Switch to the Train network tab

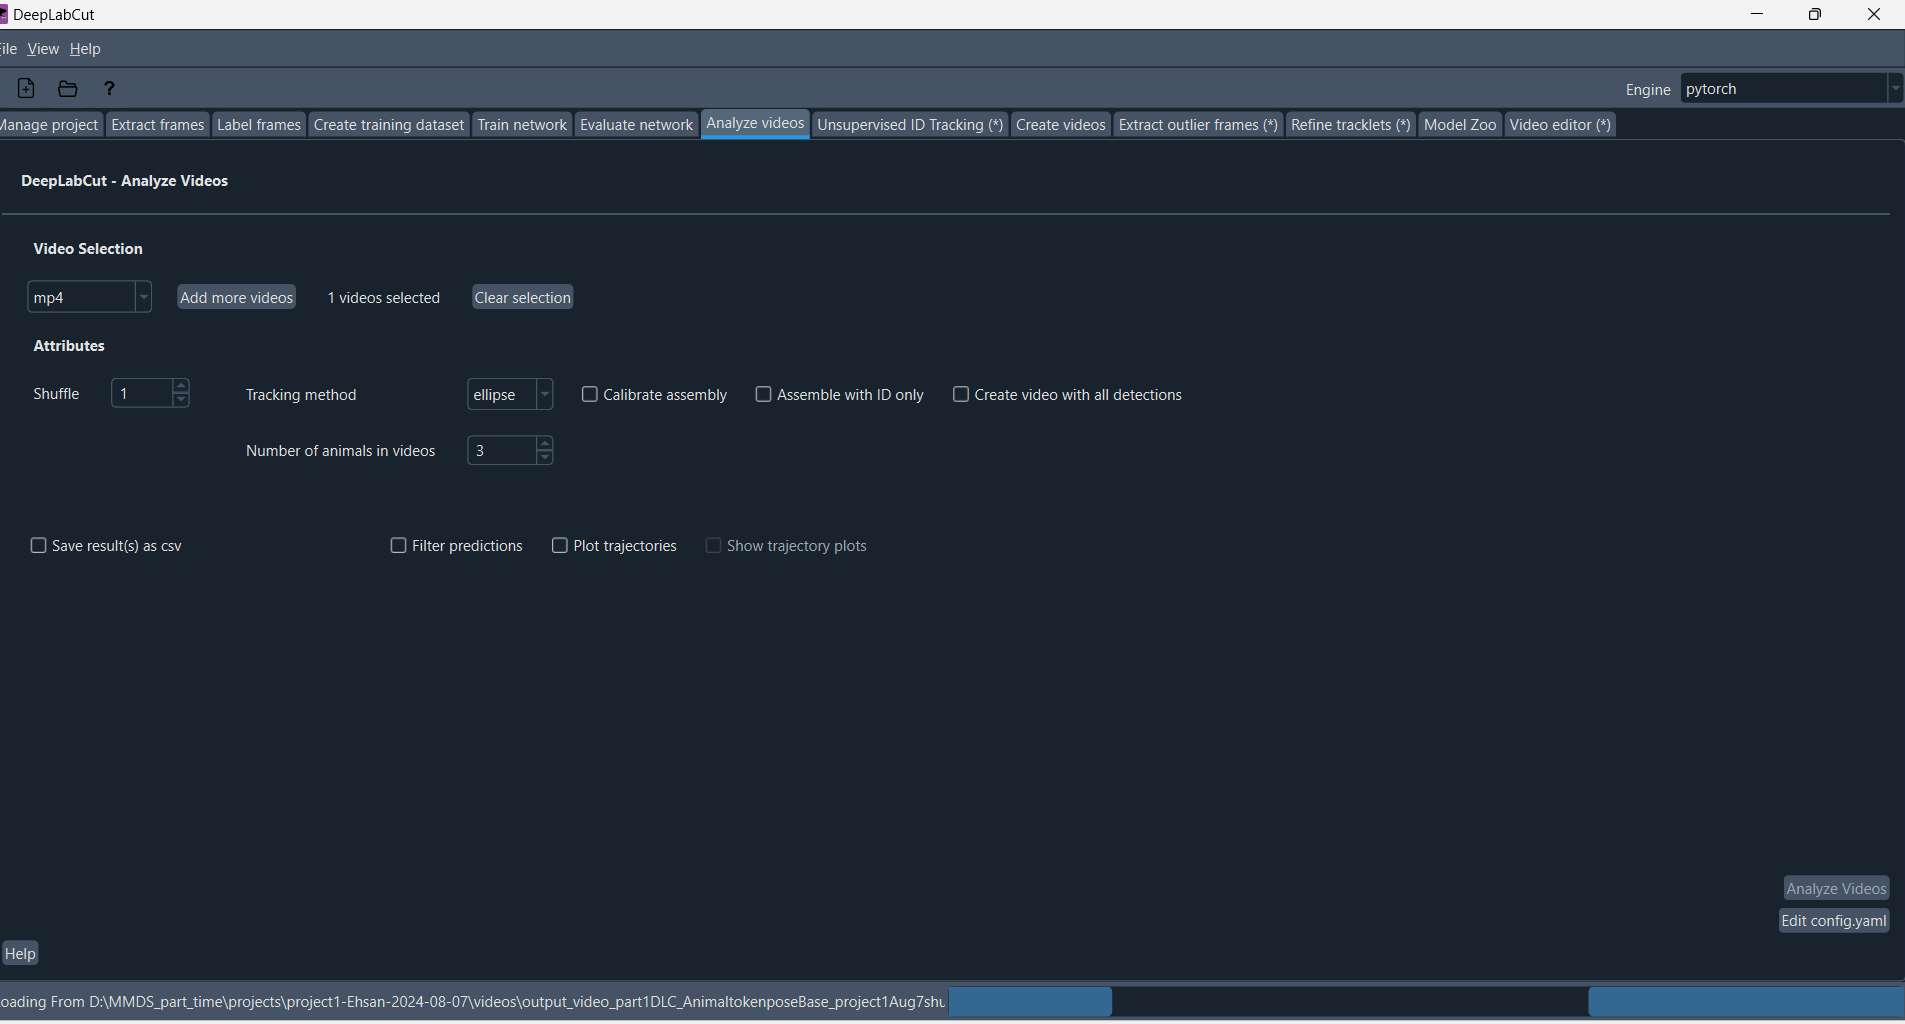pos(521,124)
